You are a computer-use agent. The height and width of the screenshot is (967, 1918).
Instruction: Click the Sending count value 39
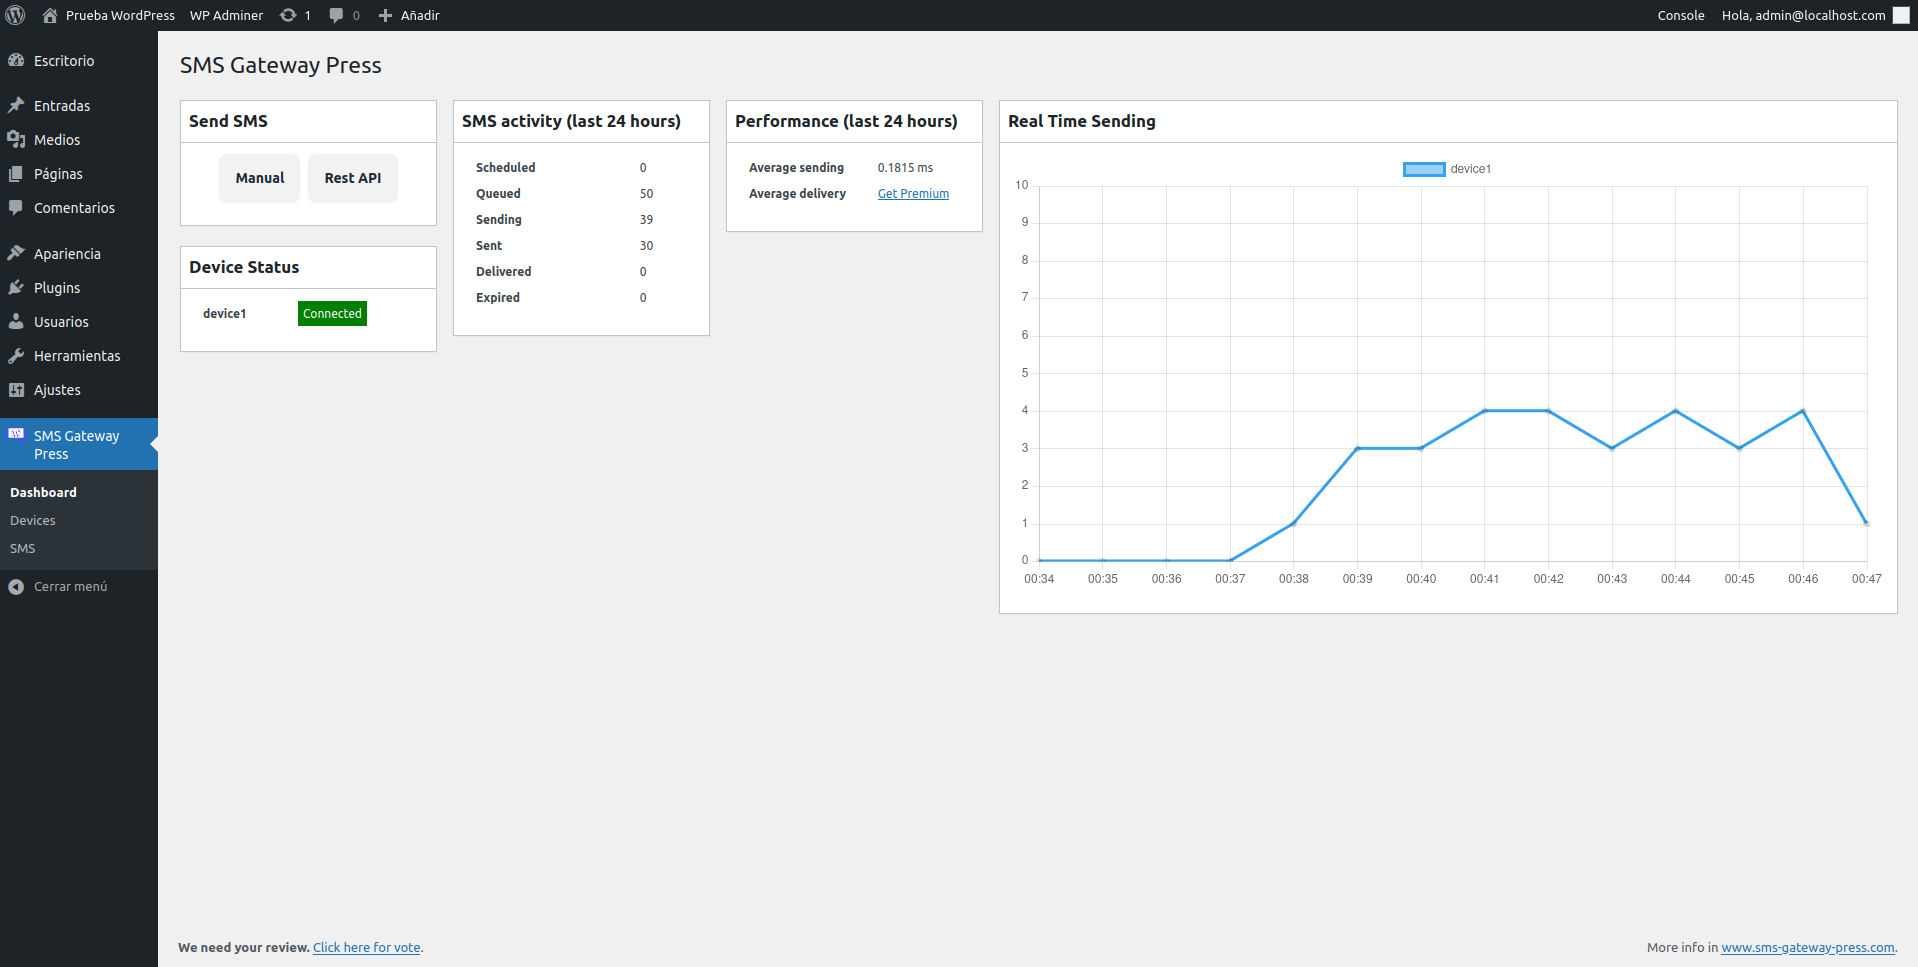[x=646, y=220]
